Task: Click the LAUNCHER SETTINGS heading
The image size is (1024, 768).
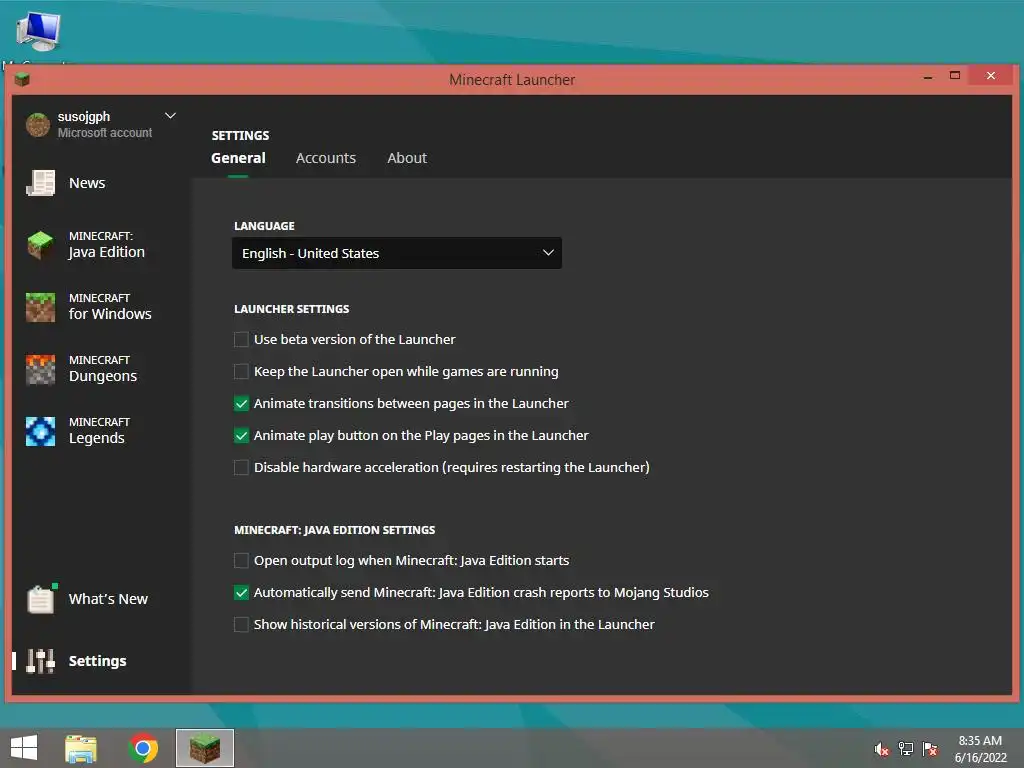Action: click(x=291, y=309)
